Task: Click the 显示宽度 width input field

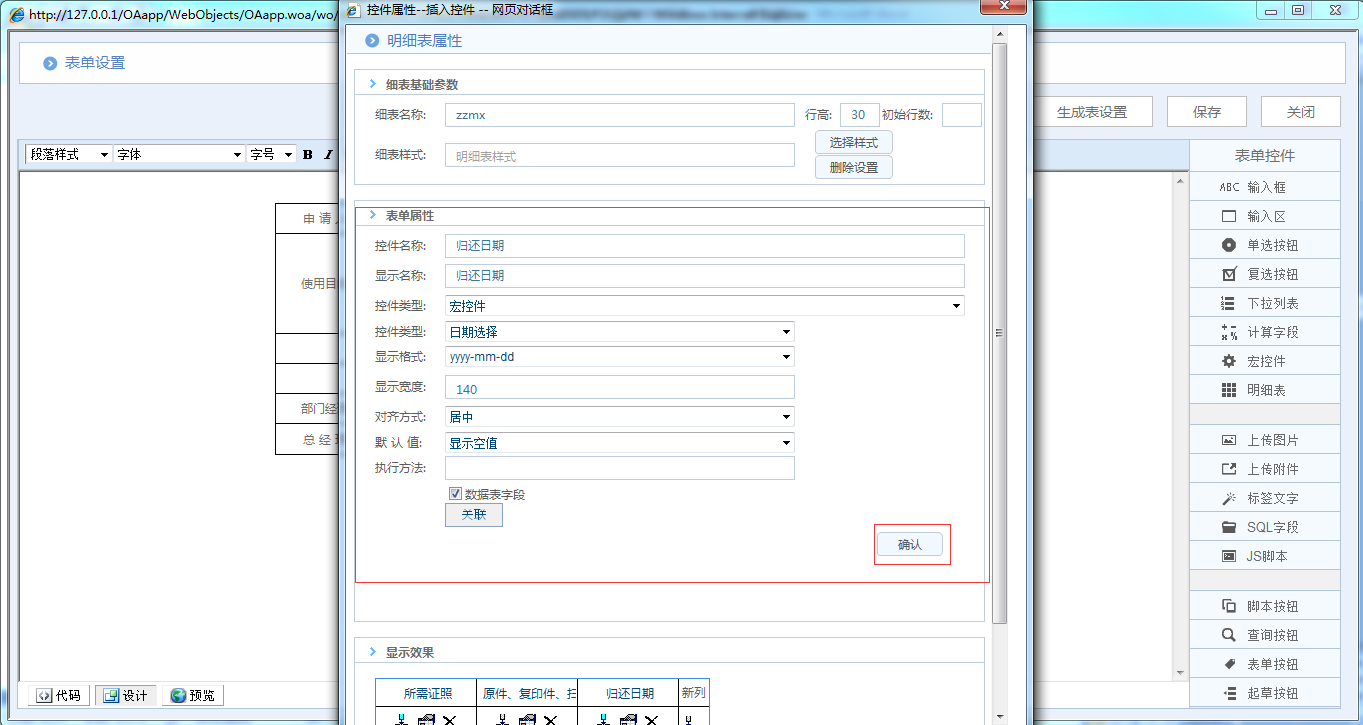Action: point(619,386)
